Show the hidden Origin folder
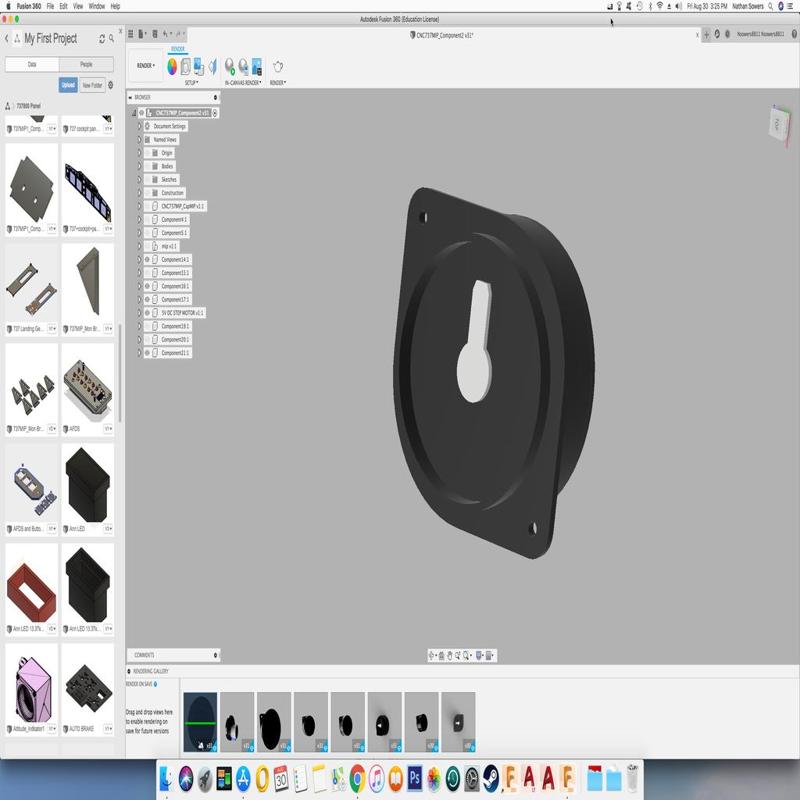800x800 pixels. (147, 153)
